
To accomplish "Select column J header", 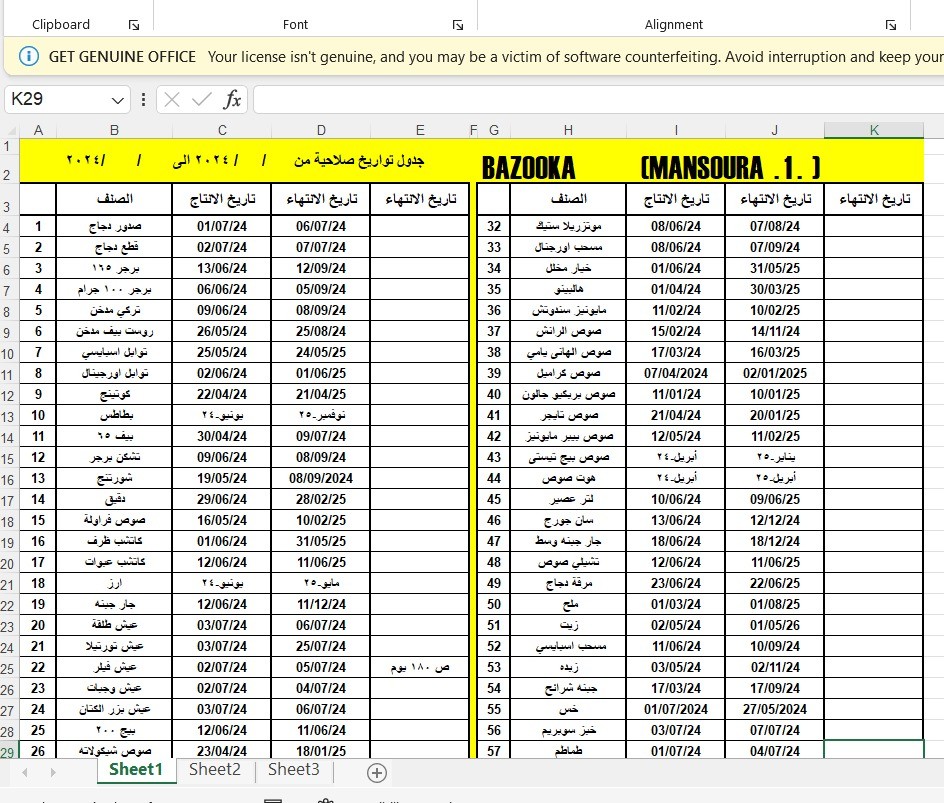I will (x=775, y=130).
